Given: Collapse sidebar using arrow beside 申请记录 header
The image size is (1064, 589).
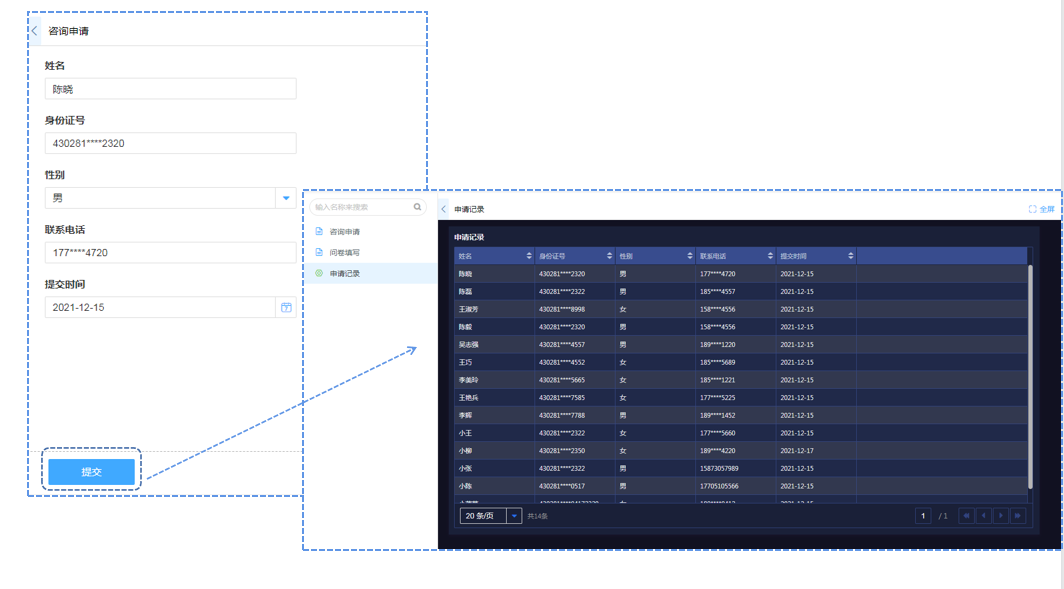Looking at the screenshot, I should 444,209.
